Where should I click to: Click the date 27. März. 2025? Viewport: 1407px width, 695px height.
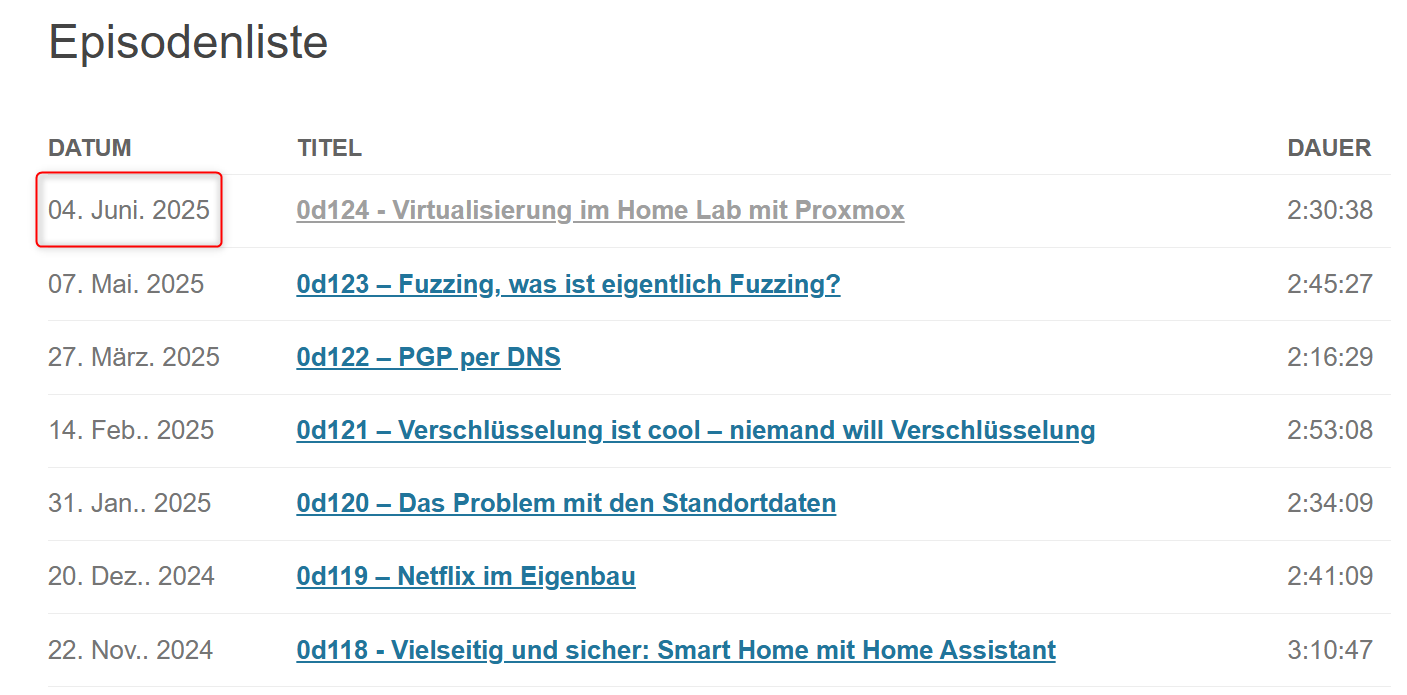click(x=134, y=357)
